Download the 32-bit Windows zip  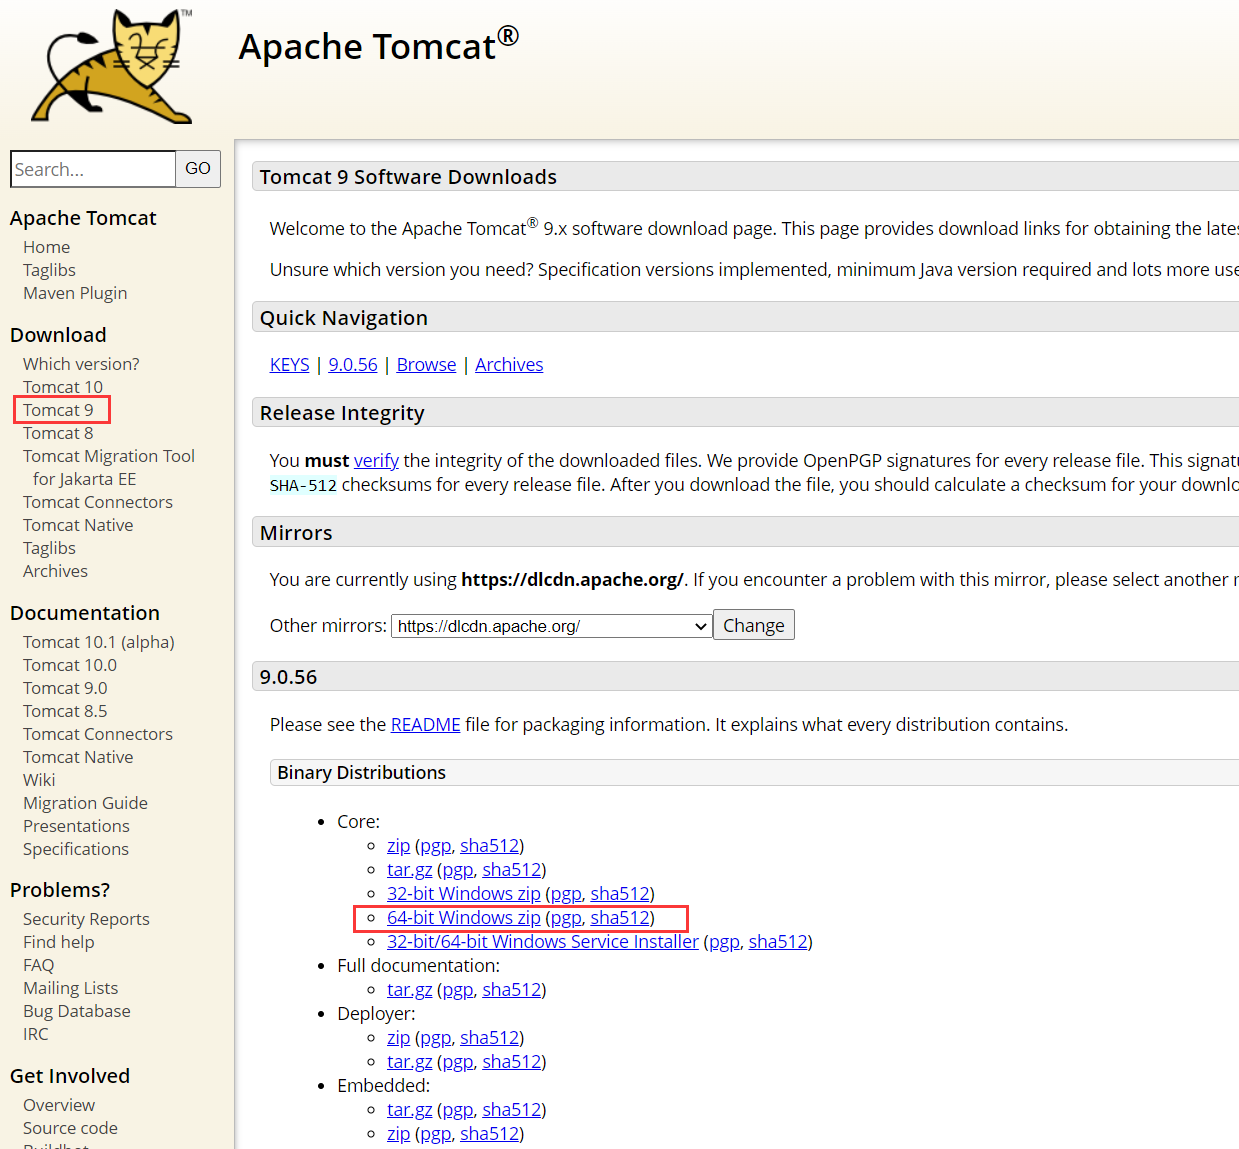coord(464,894)
